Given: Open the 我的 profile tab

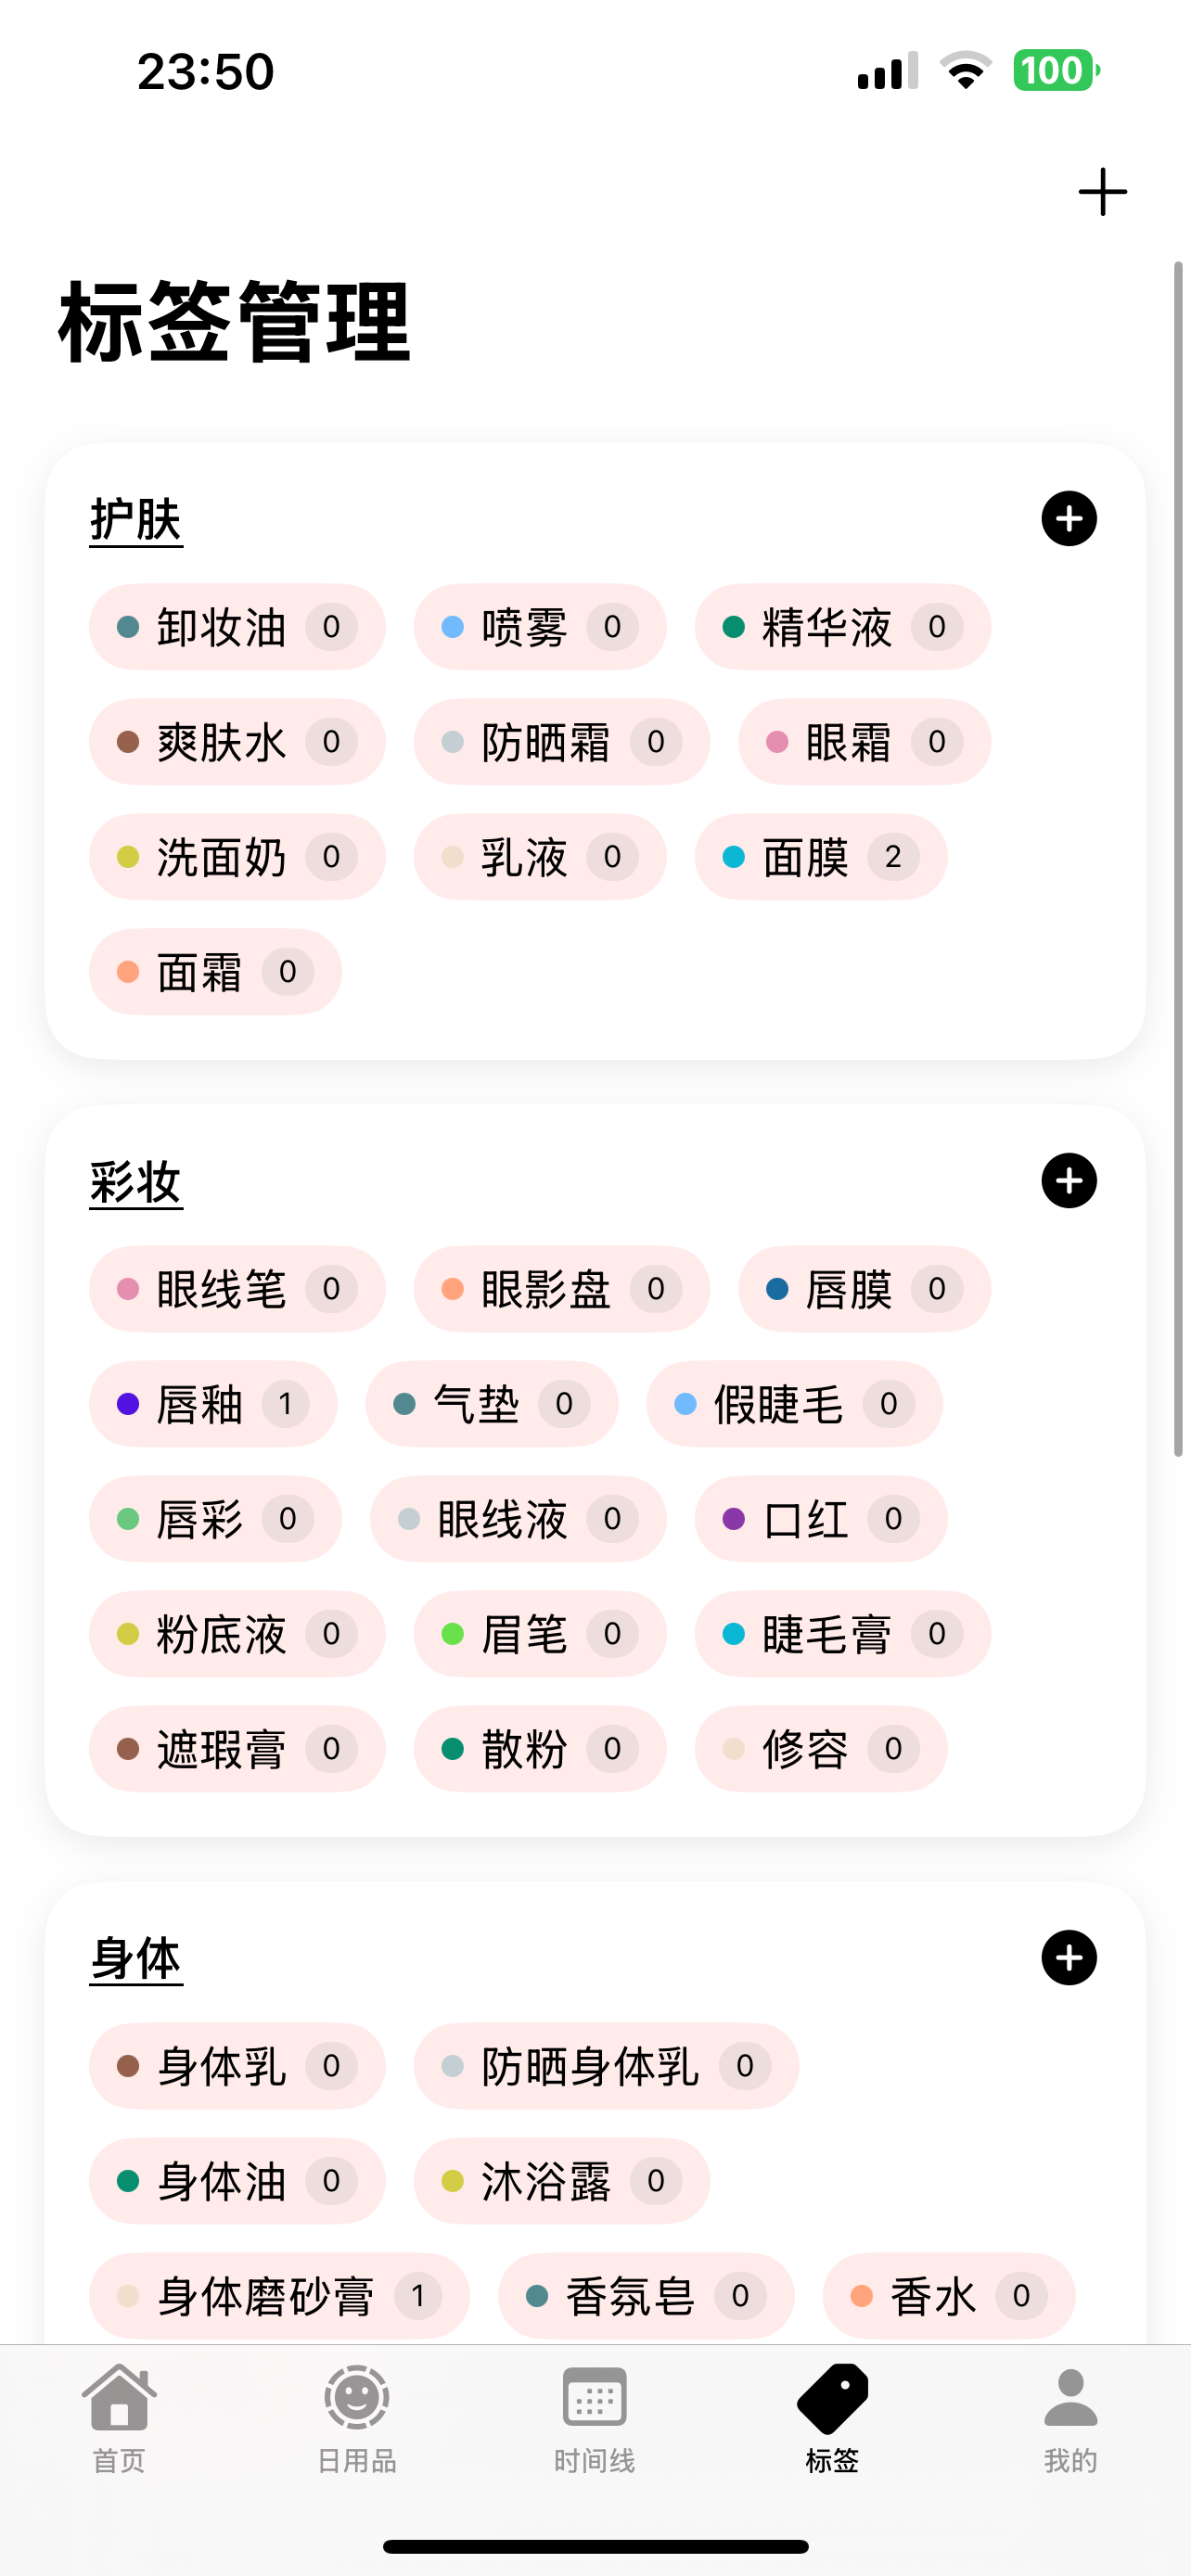Looking at the screenshot, I should pyautogui.click(x=1071, y=2418).
